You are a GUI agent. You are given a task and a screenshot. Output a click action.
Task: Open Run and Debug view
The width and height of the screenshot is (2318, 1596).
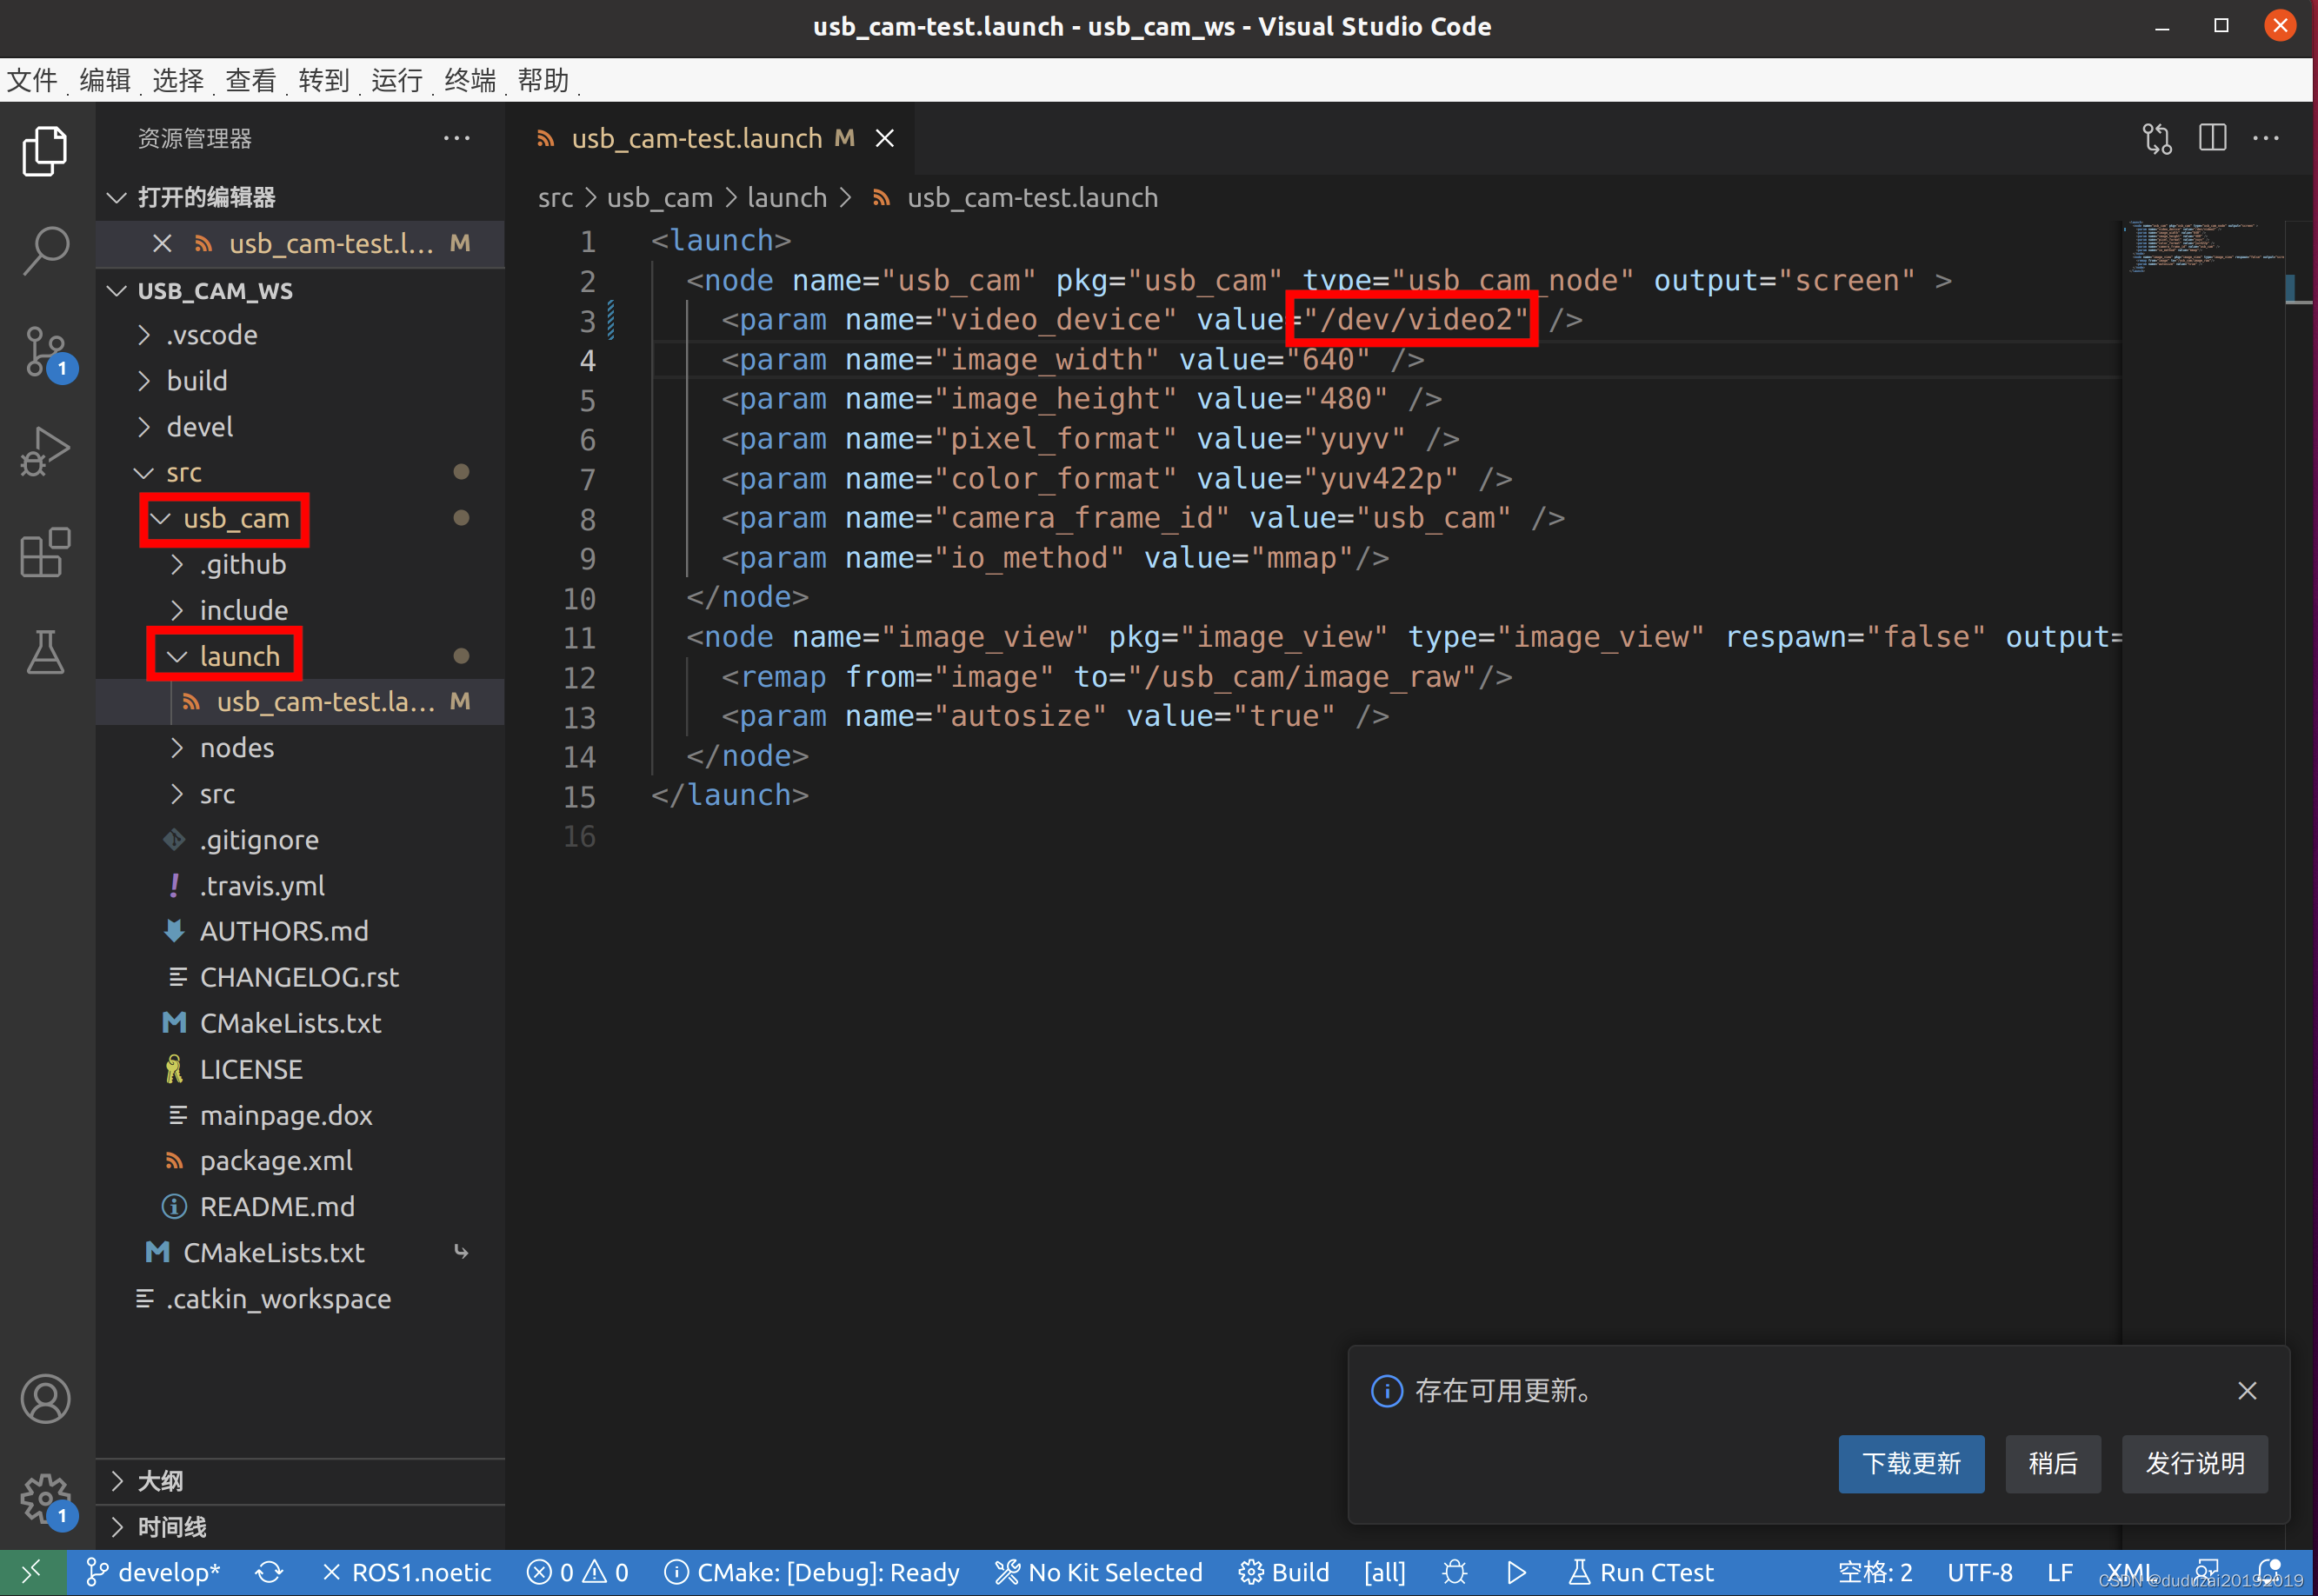click(x=45, y=452)
